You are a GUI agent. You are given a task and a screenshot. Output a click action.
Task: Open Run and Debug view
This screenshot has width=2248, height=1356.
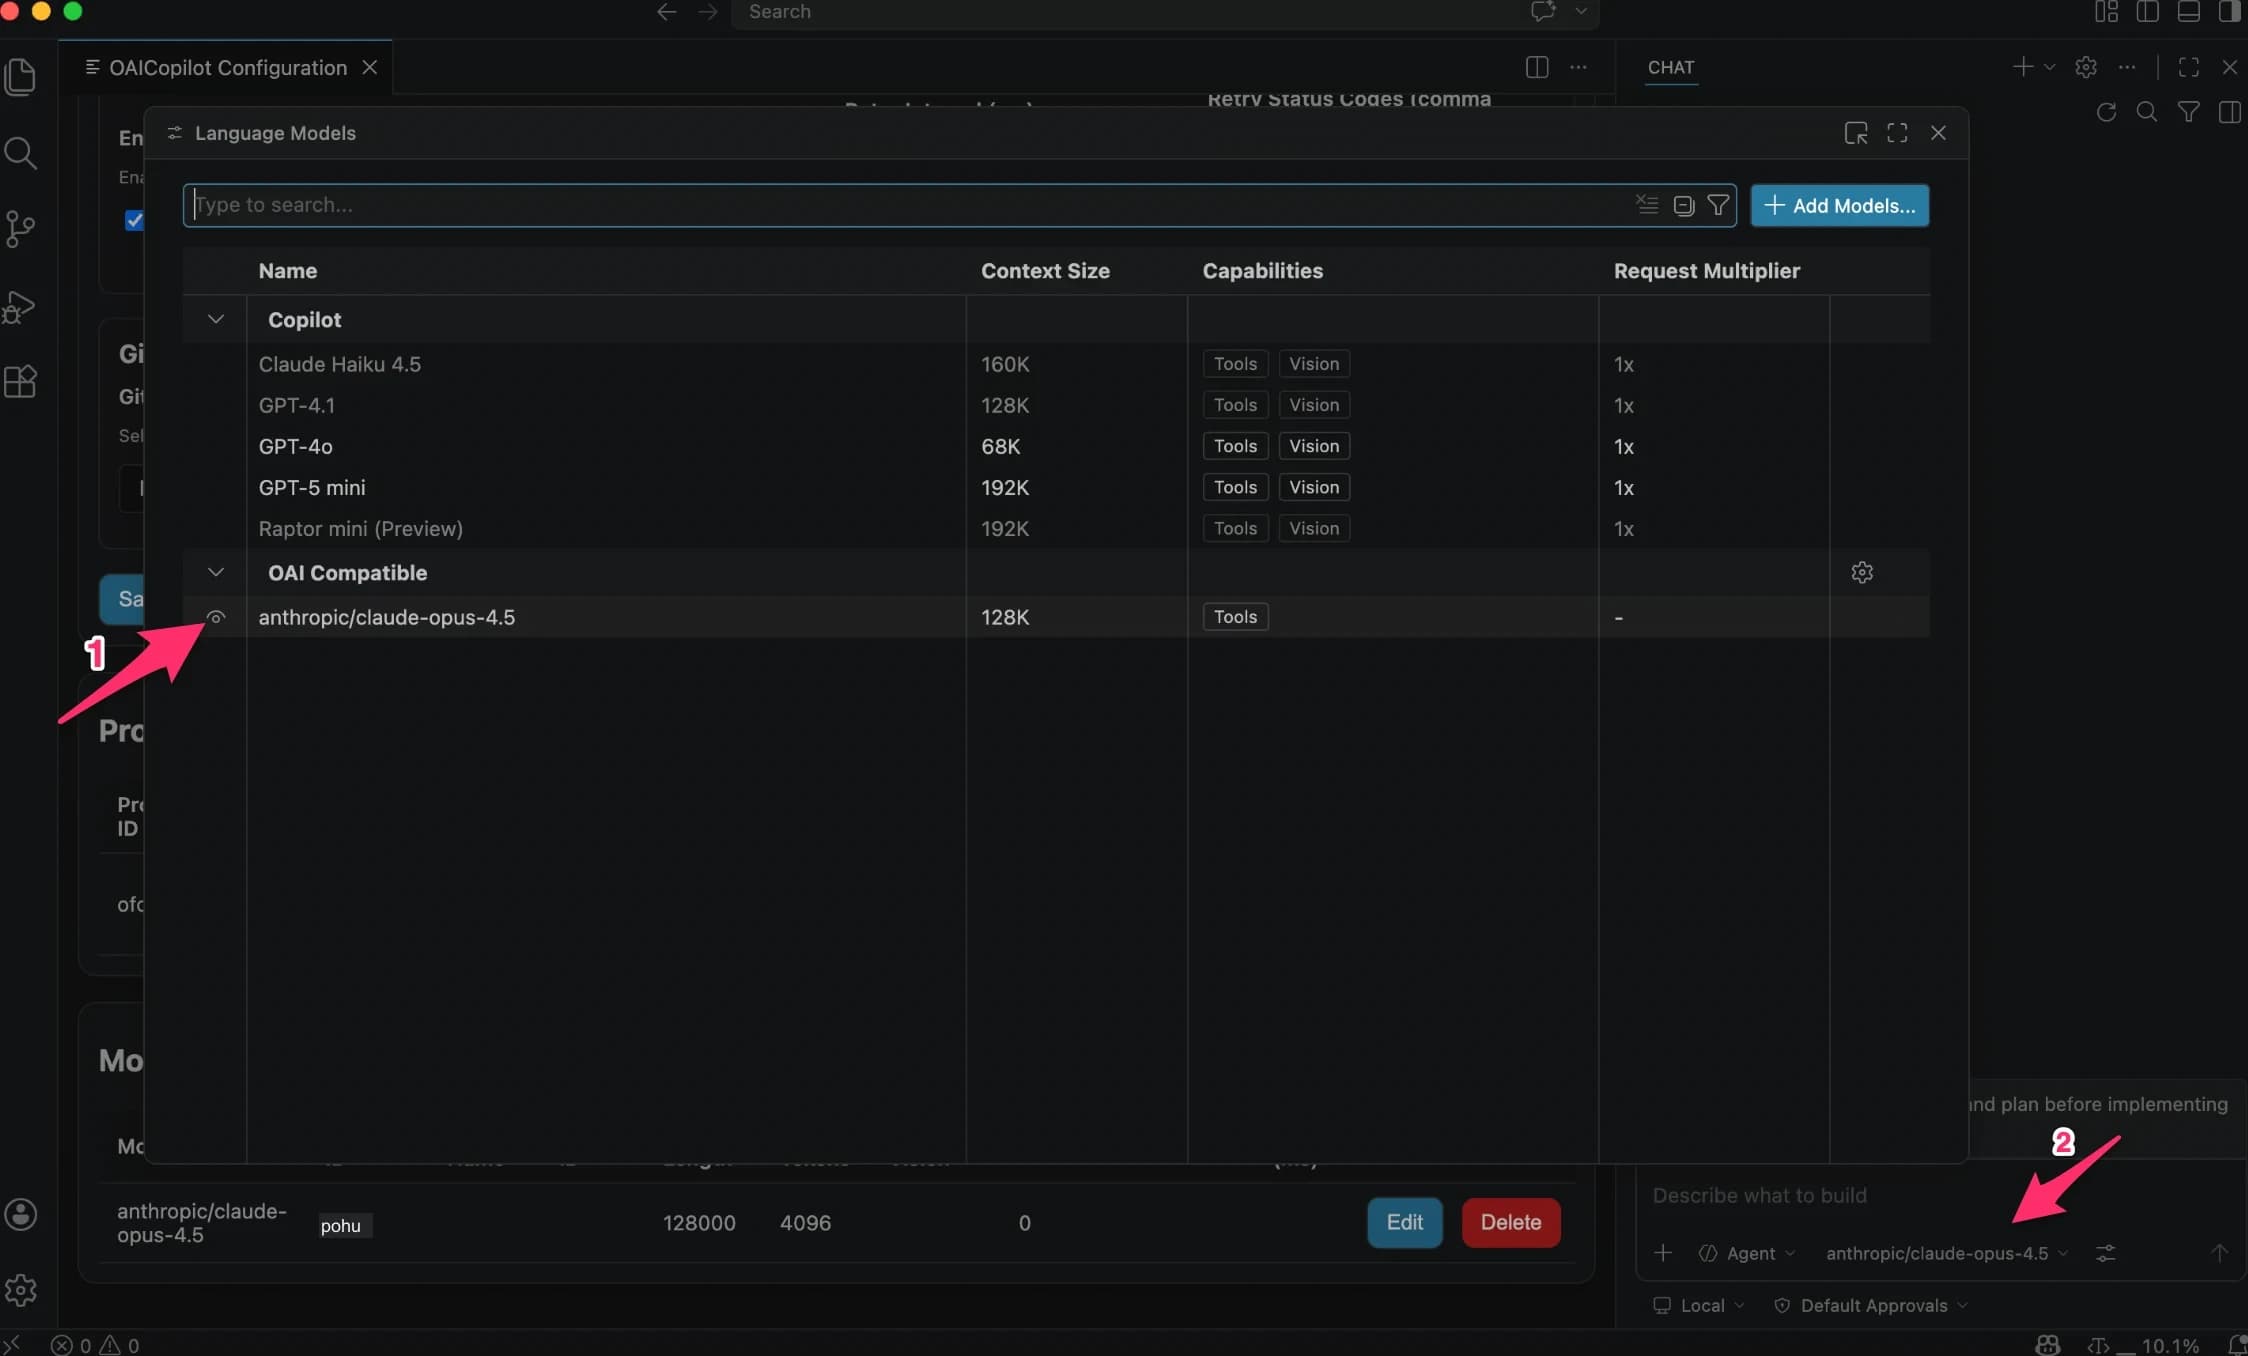pyautogui.click(x=21, y=305)
